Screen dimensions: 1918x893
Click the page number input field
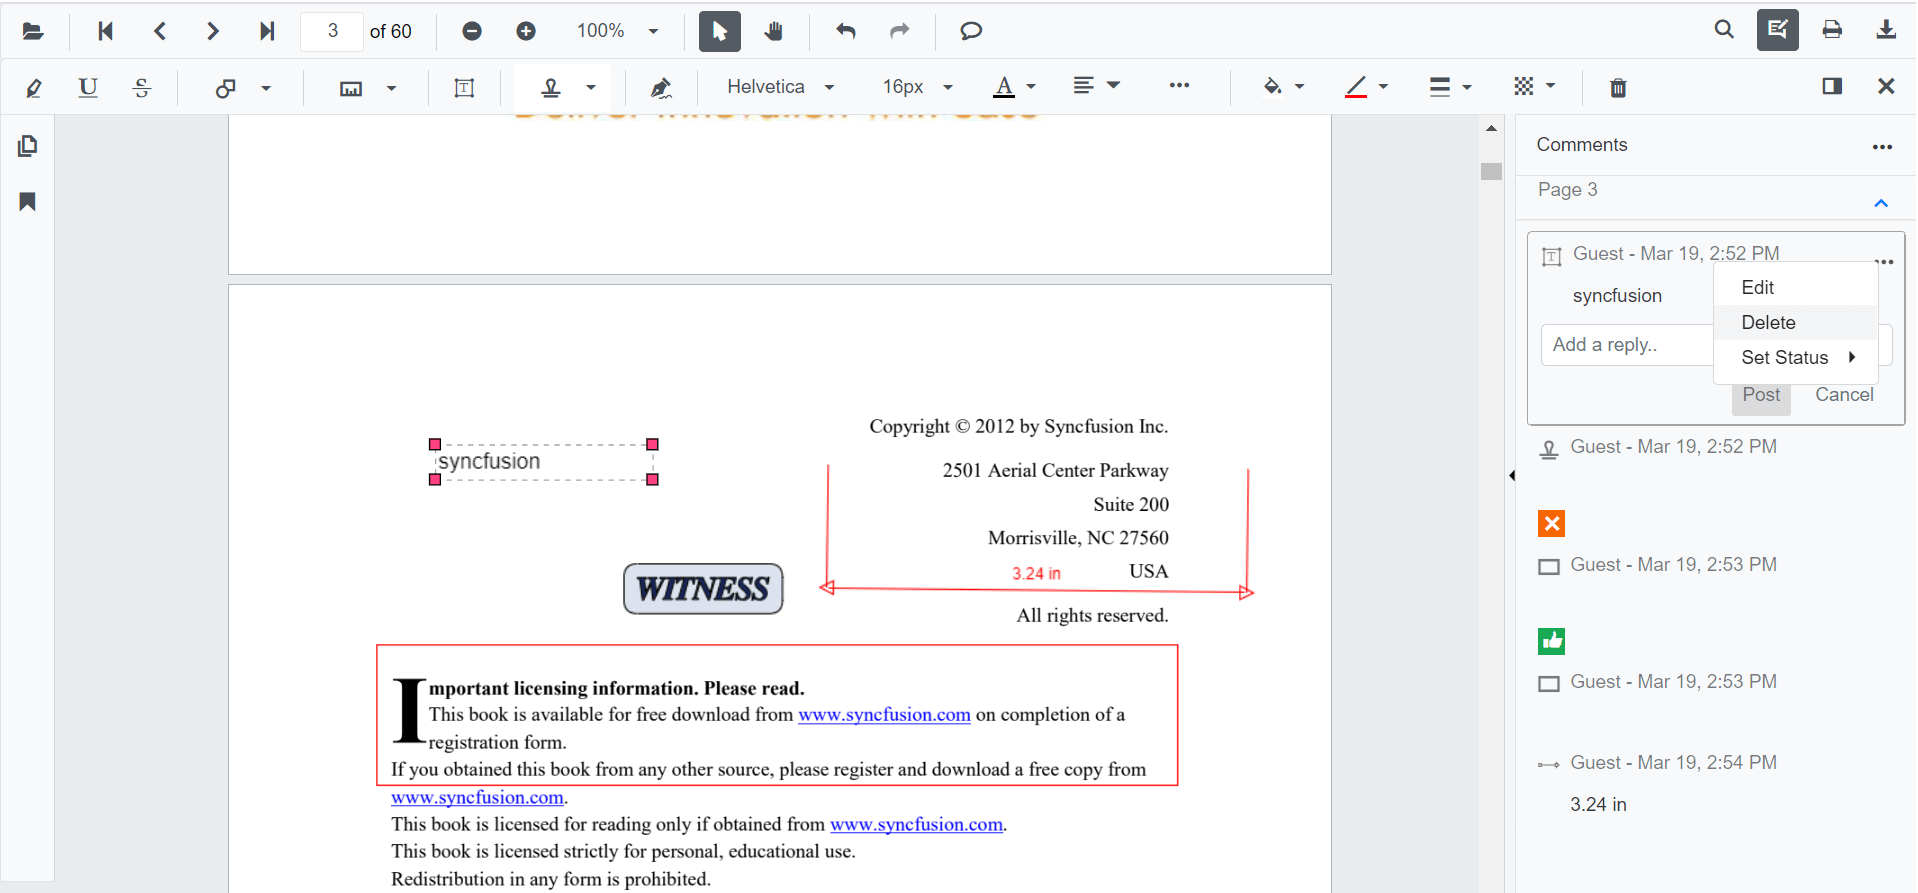click(x=332, y=31)
